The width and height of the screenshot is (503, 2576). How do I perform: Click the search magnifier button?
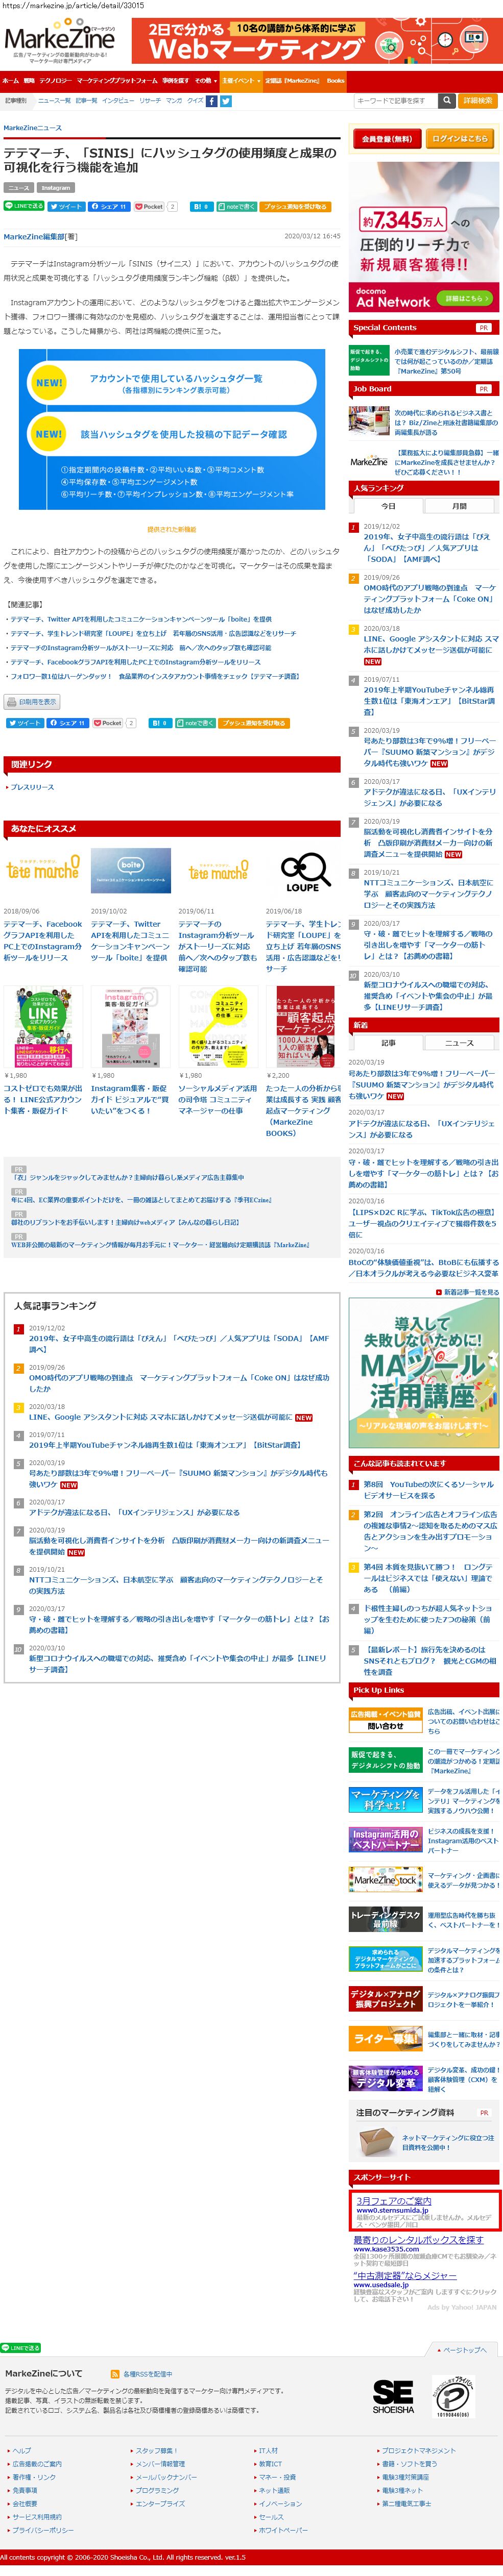point(447,101)
